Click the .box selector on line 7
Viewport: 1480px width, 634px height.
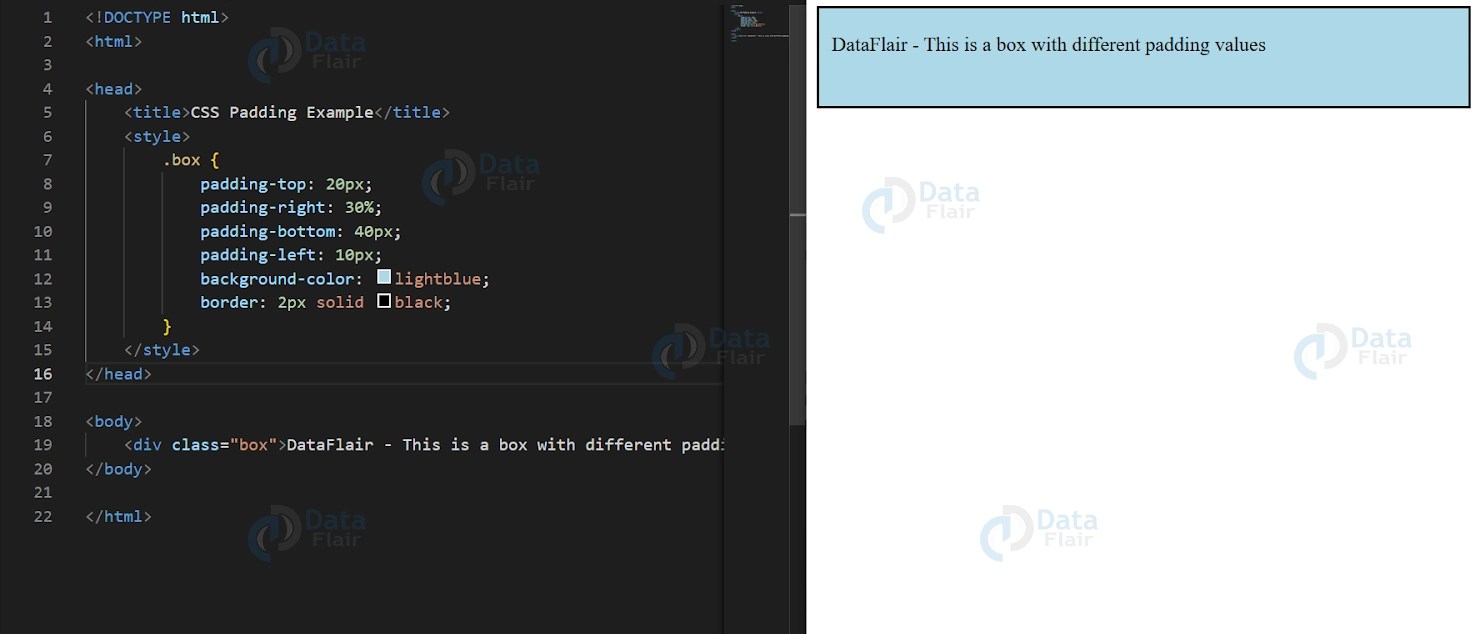(180, 159)
